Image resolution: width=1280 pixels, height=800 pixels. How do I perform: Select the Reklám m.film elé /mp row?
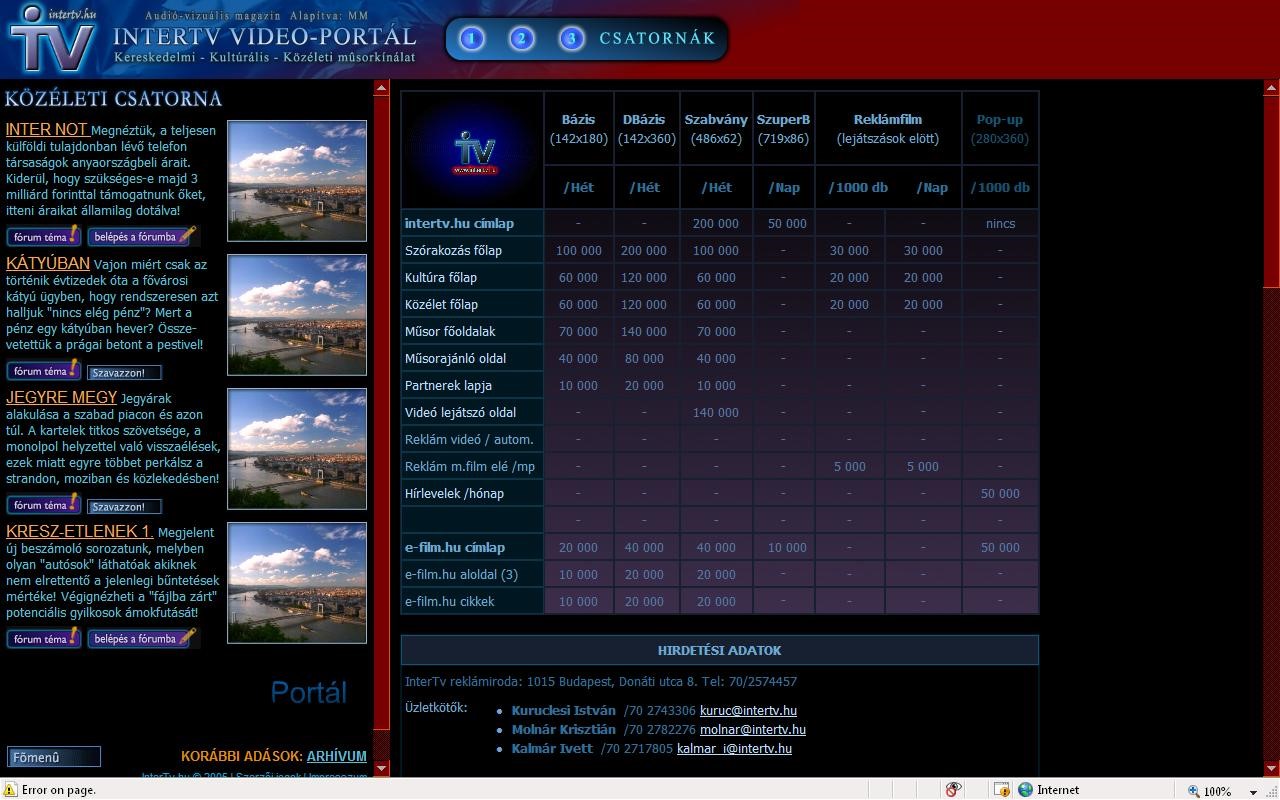pos(470,466)
